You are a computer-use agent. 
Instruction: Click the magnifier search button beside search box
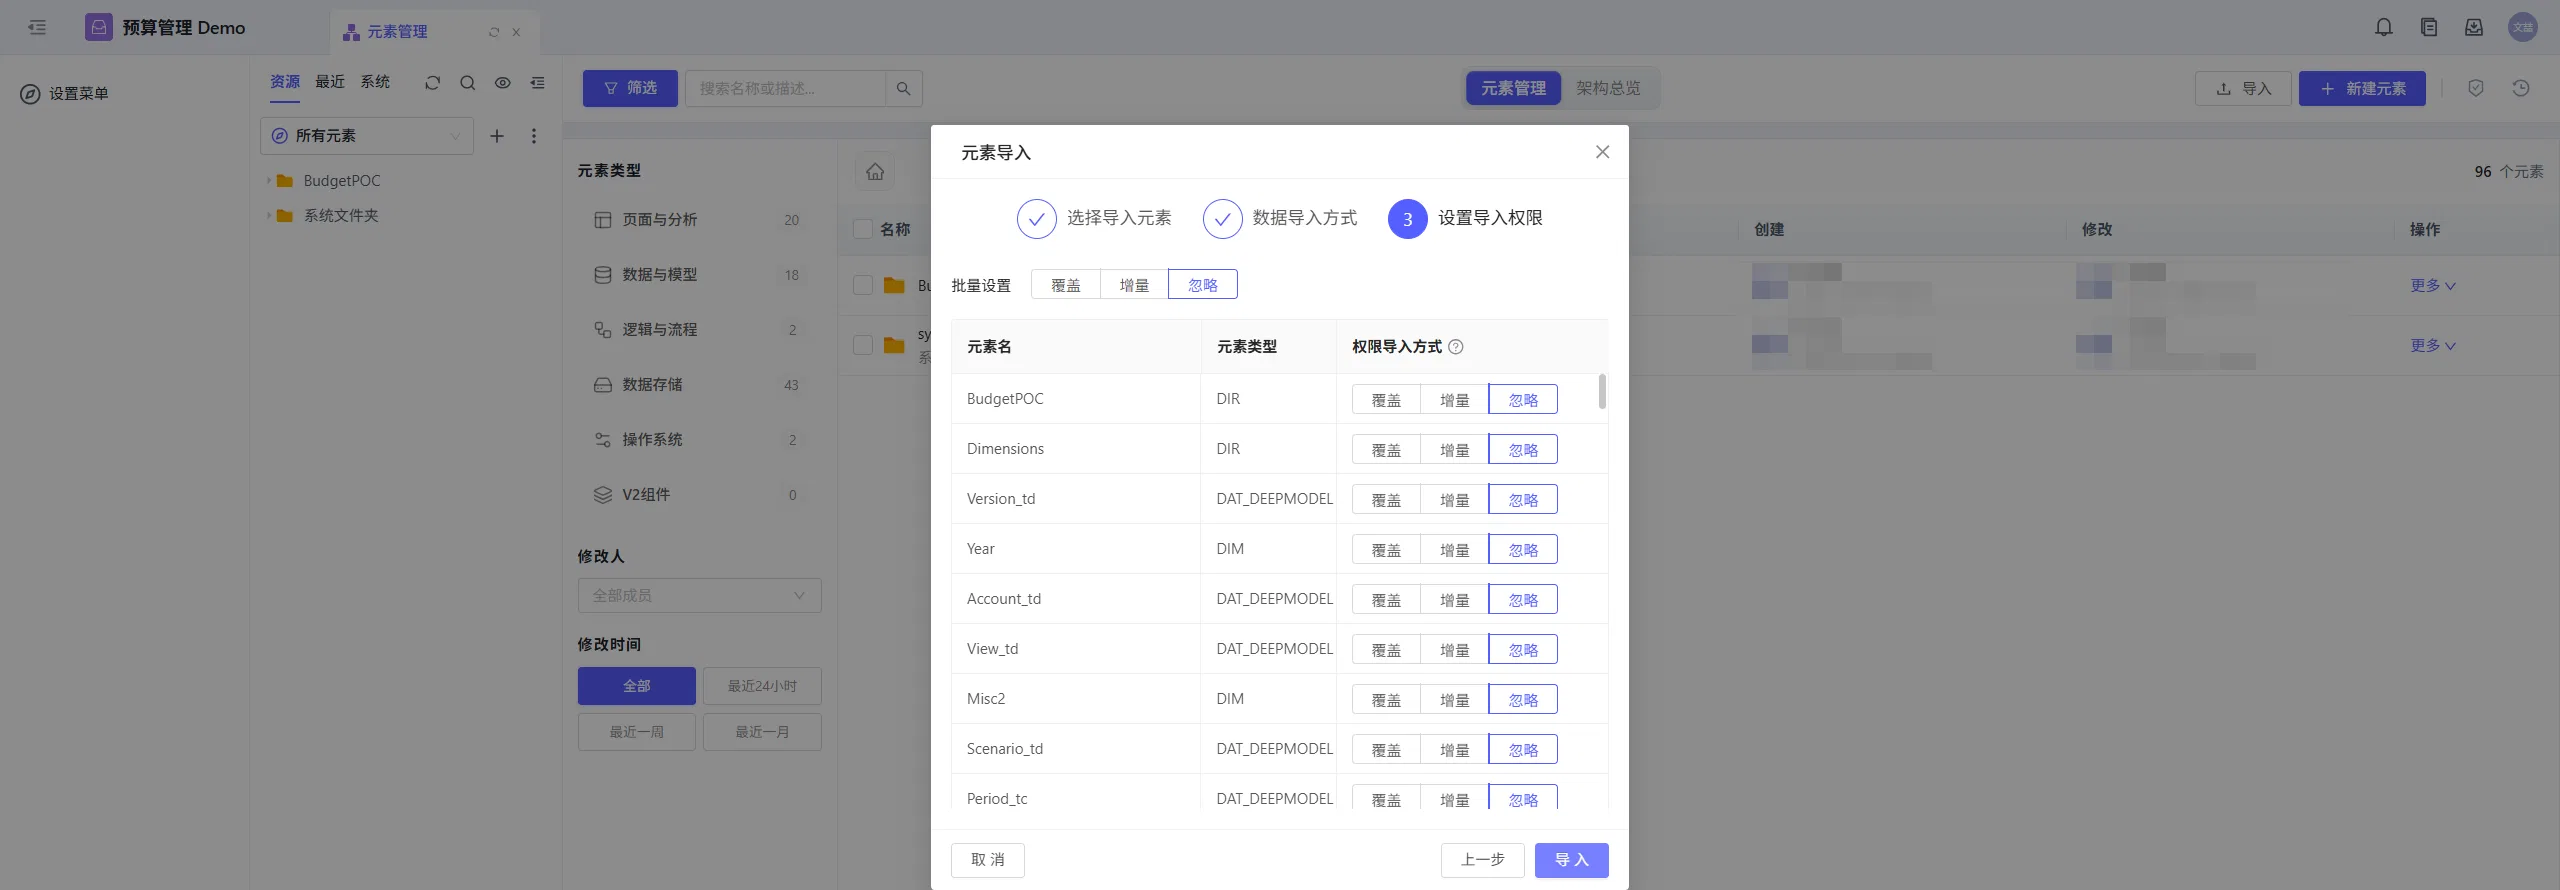pos(904,89)
